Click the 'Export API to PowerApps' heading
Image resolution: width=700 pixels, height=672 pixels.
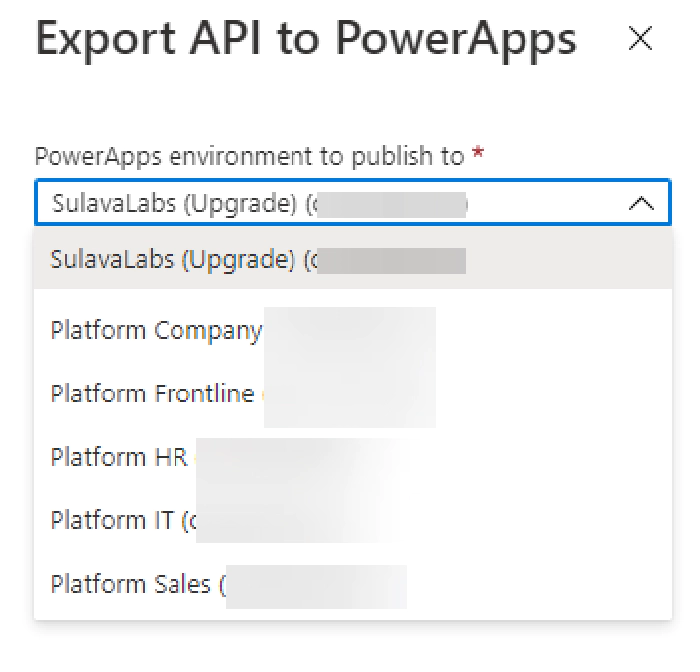coord(306,39)
